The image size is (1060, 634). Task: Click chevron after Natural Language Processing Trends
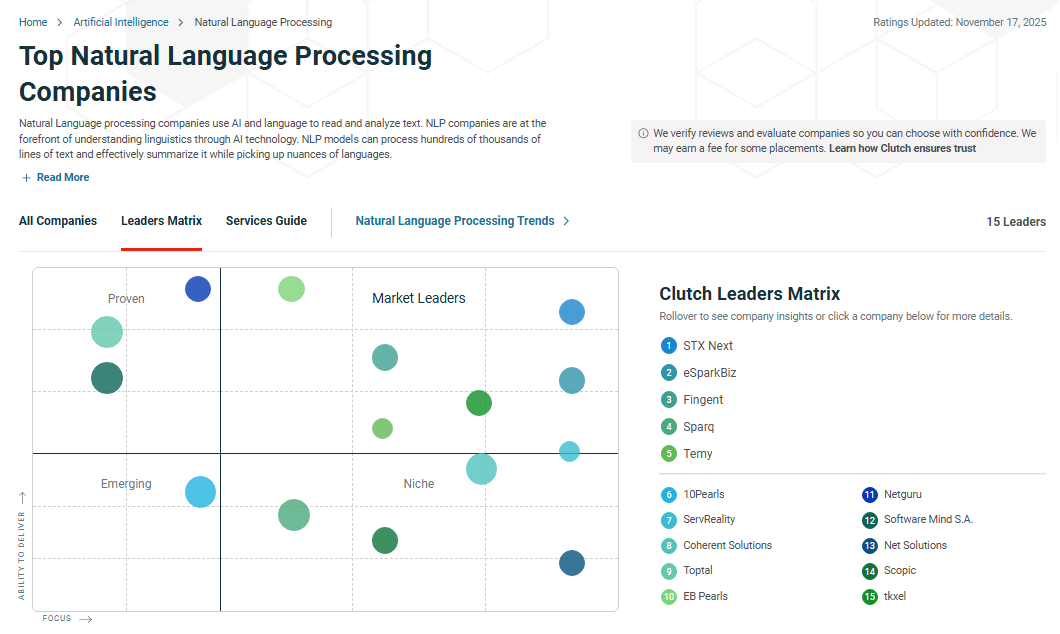click(567, 221)
